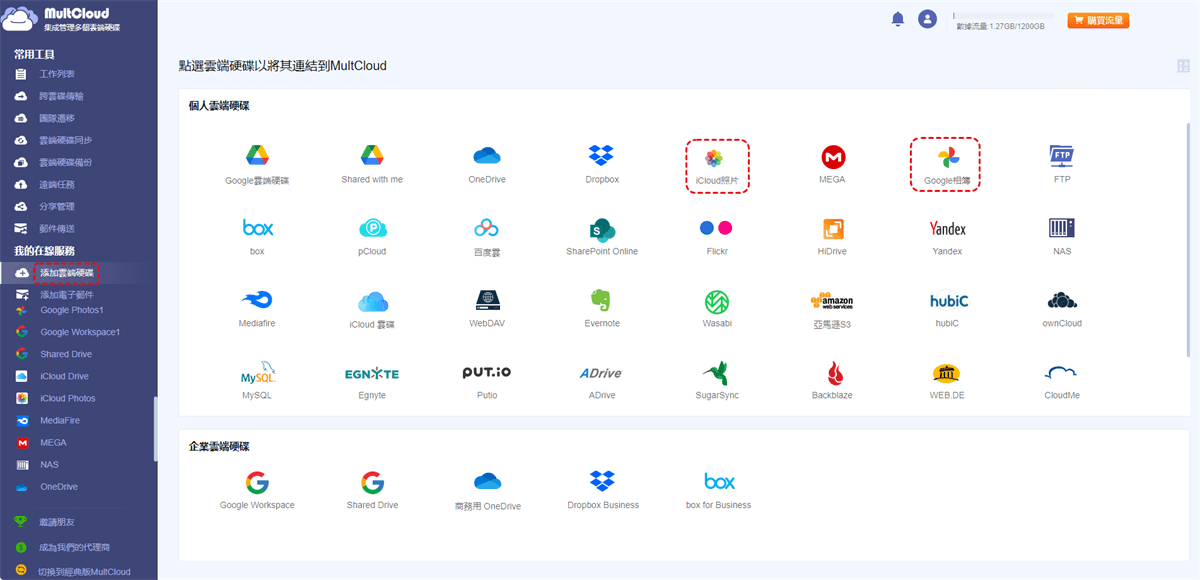
Task: Choose Putio service
Action: click(x=487, y=372)
